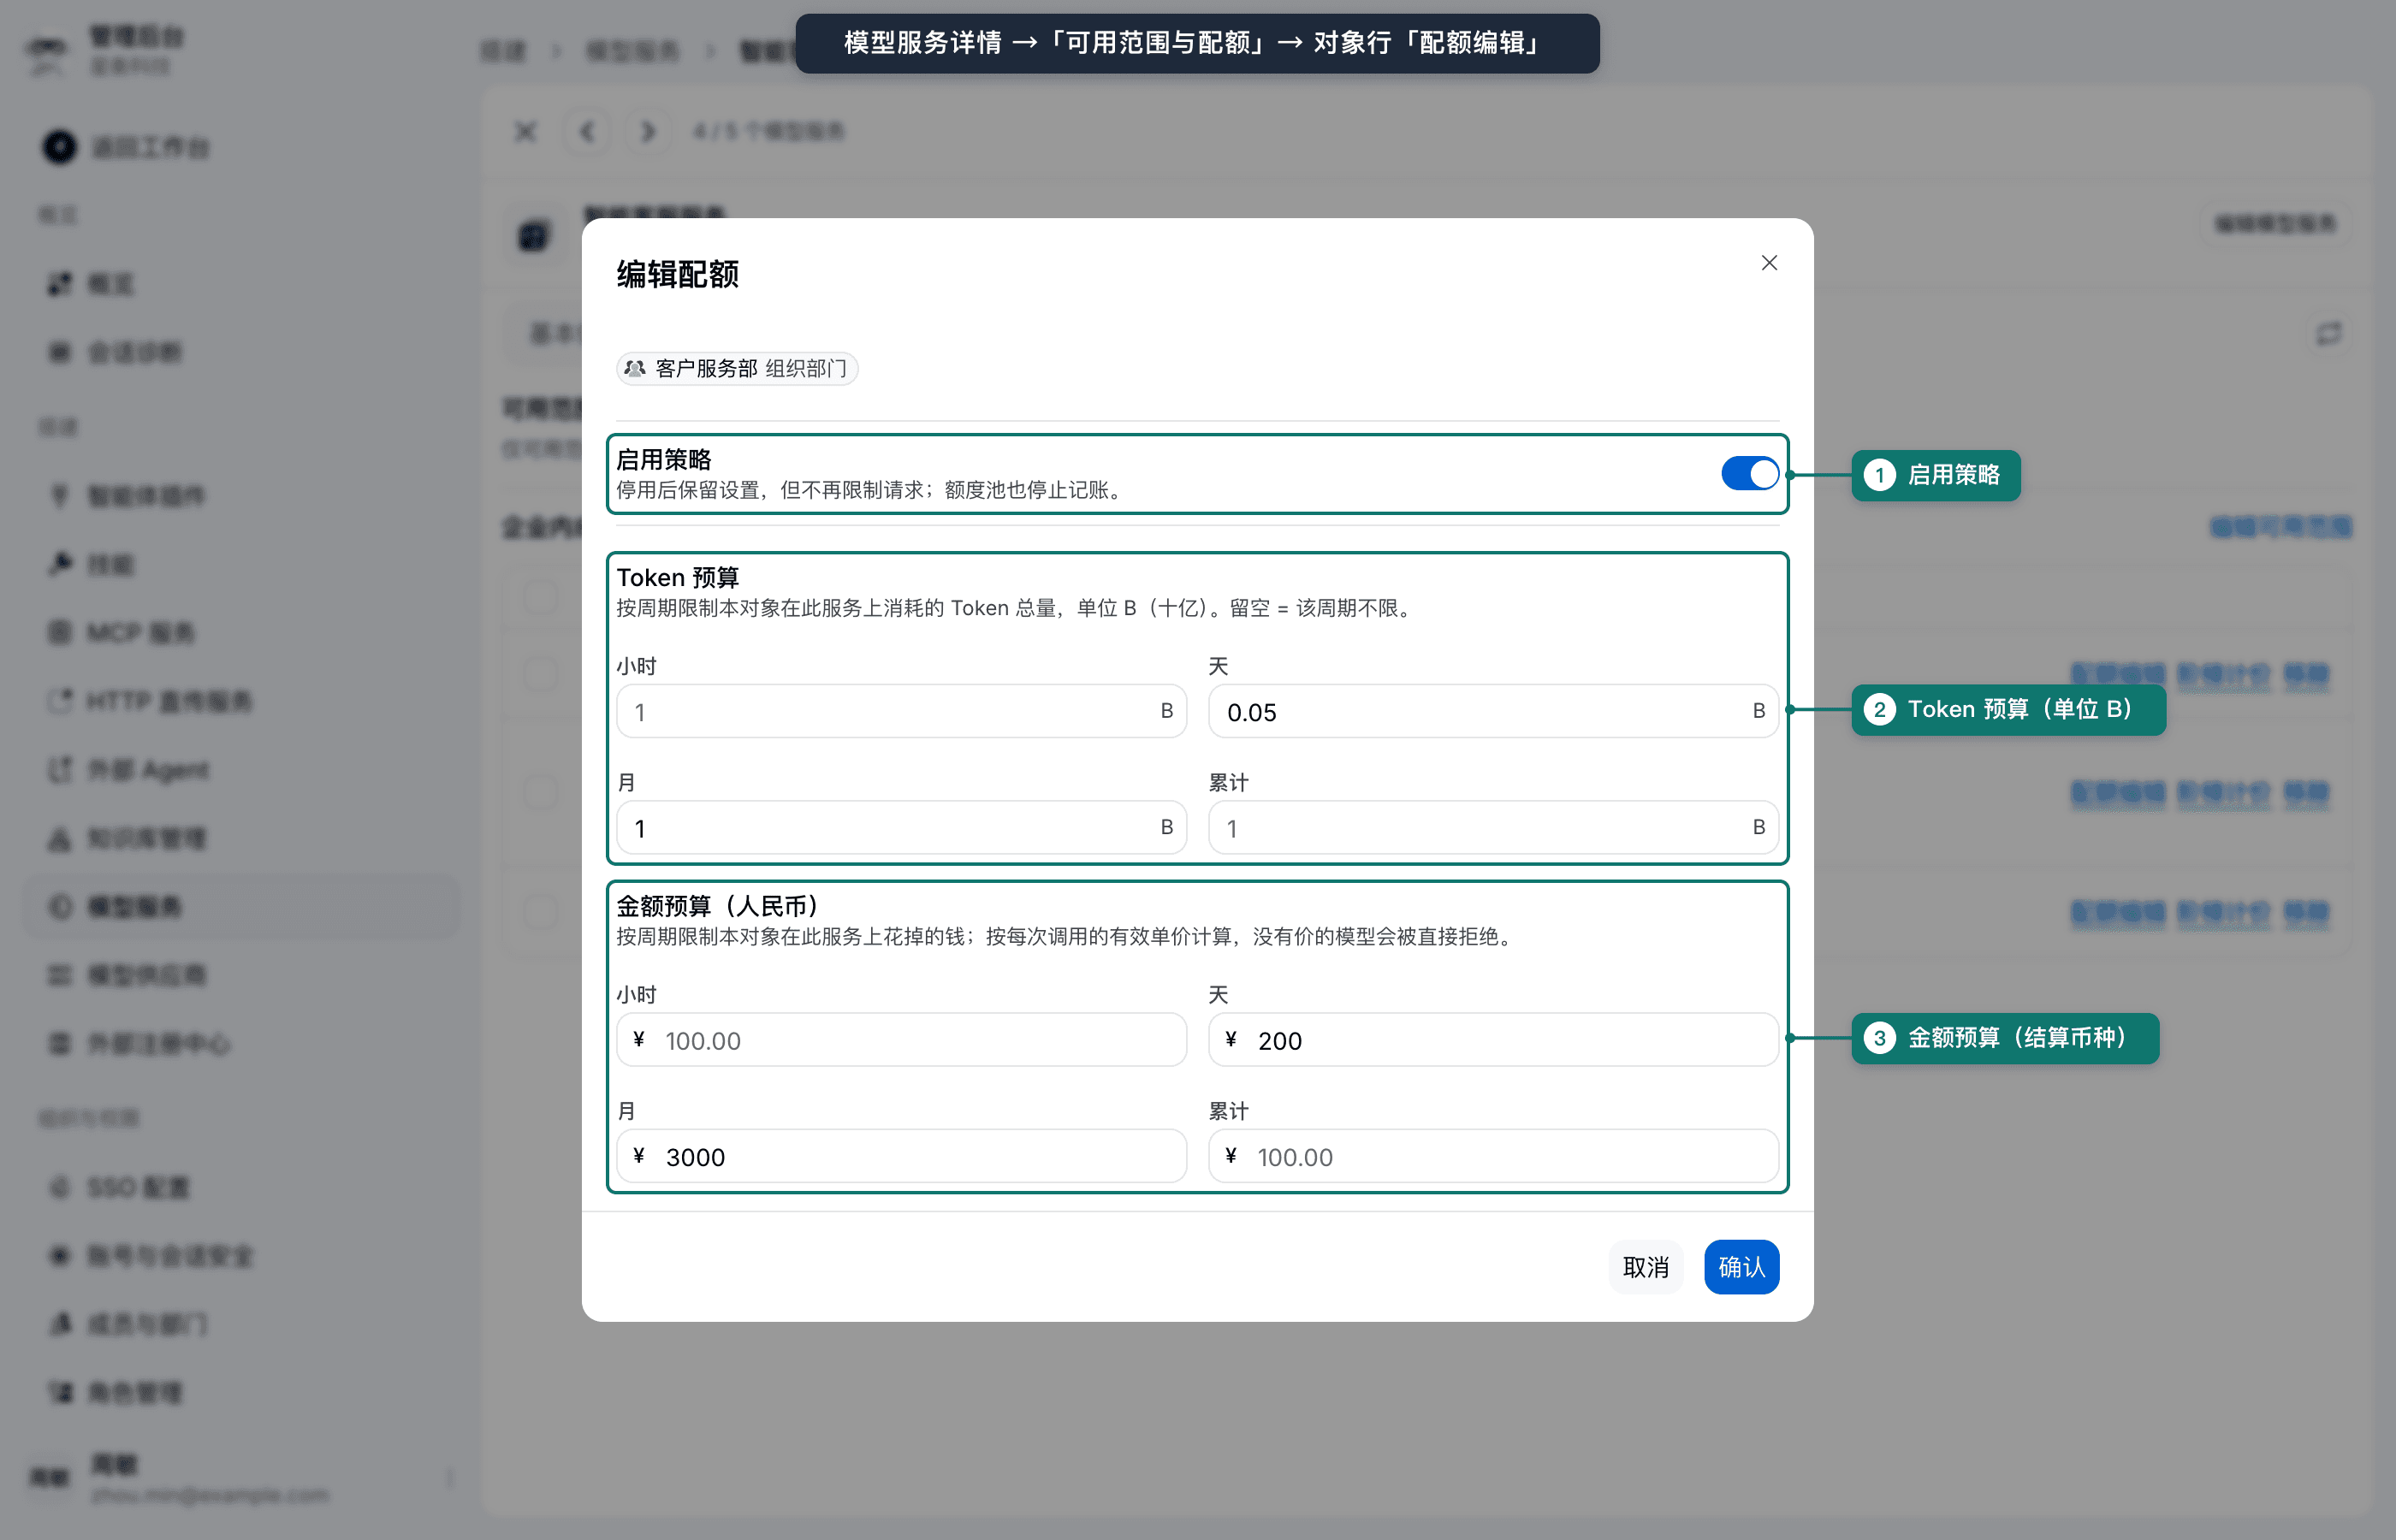Screen dimensions: 2396x1540
Task: Click the 客户服务部 组织部门 tag
Action: coord(737,368)
